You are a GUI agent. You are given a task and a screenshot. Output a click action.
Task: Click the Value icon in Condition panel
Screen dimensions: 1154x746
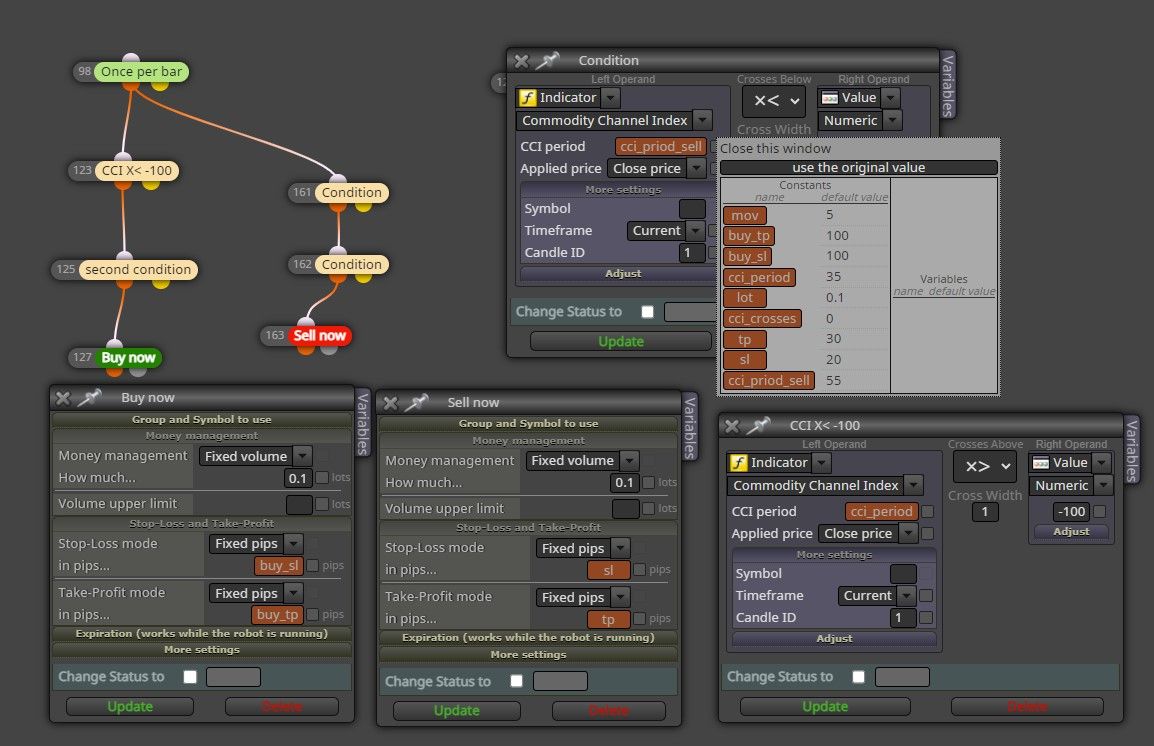pyautogui.click(x=829, y=98)
